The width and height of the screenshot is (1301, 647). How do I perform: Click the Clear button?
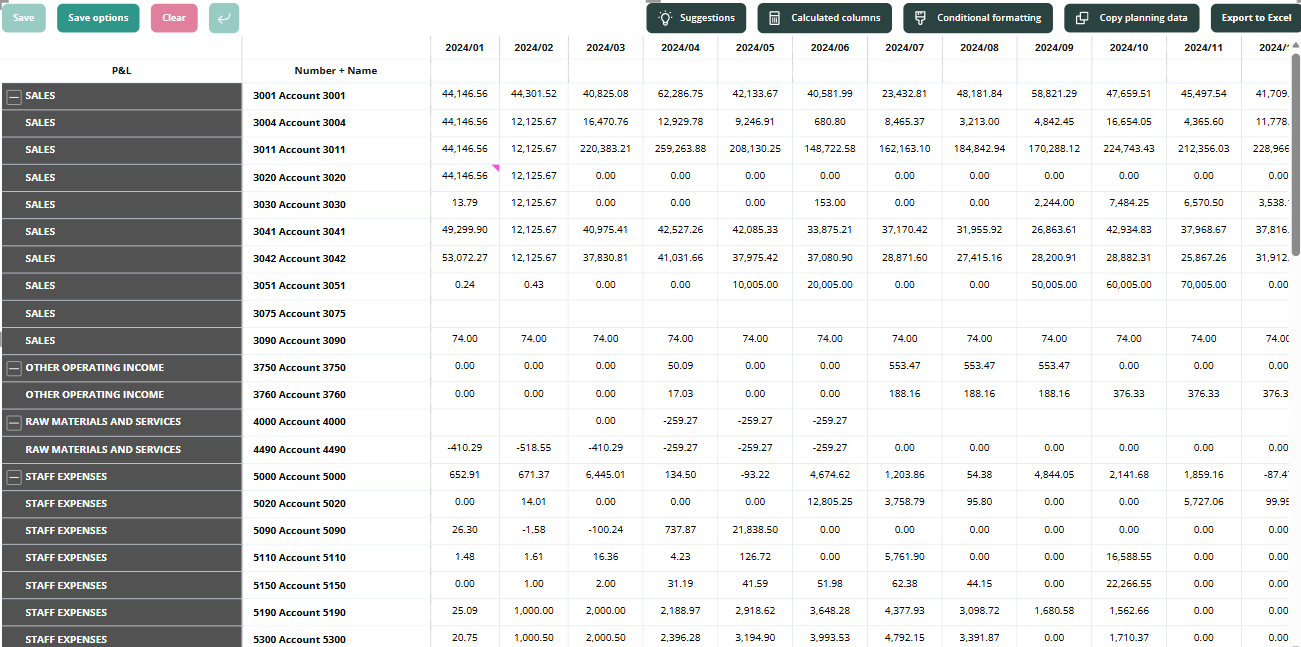coord(174,18)
